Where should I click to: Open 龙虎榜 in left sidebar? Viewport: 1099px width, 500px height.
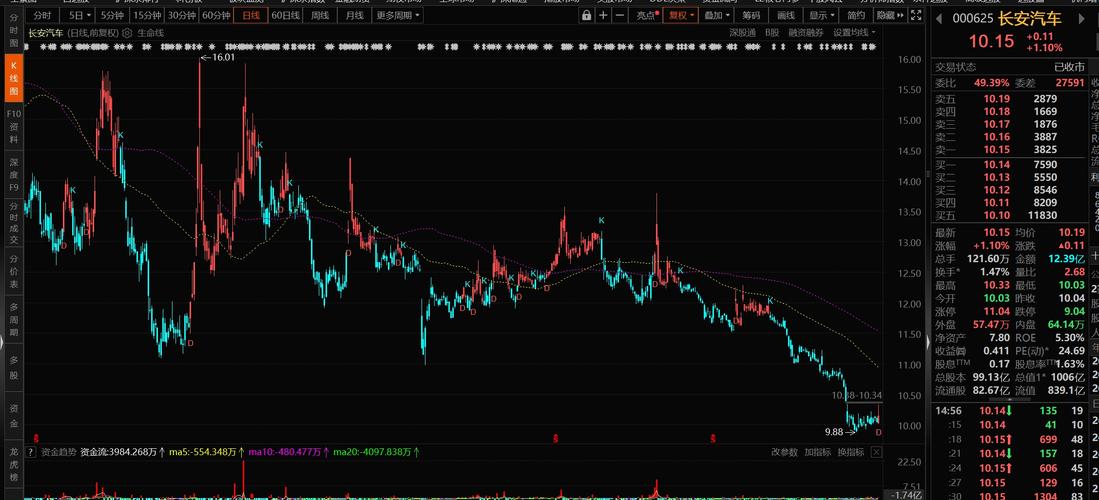pos(13,464)
